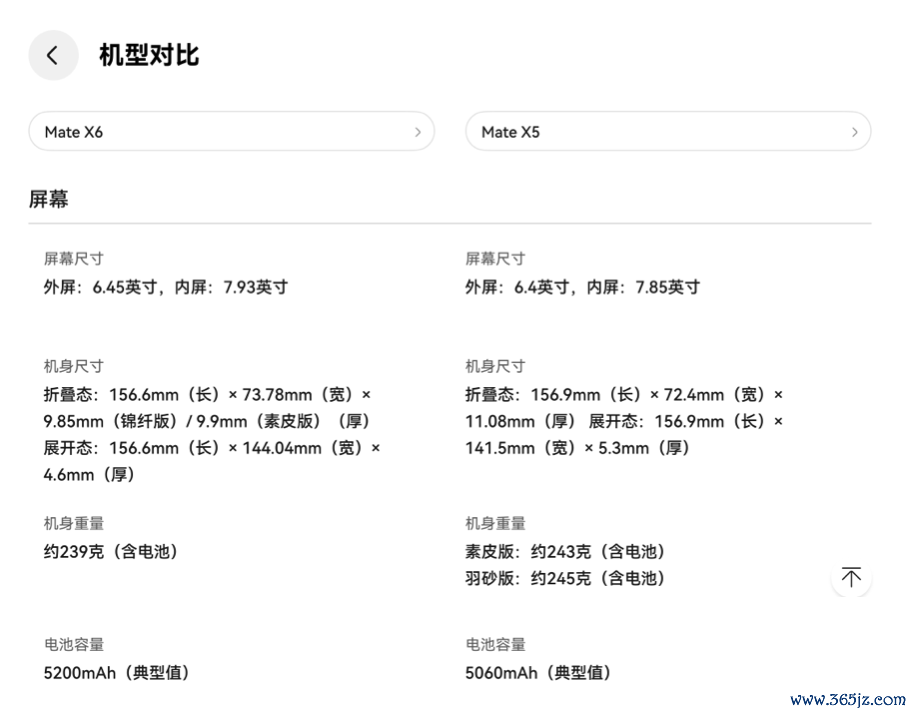This screenshot has height=715, width=913.
Task: Select Mate X6 screen size text 7.93英寸
Action: point(256,287)
